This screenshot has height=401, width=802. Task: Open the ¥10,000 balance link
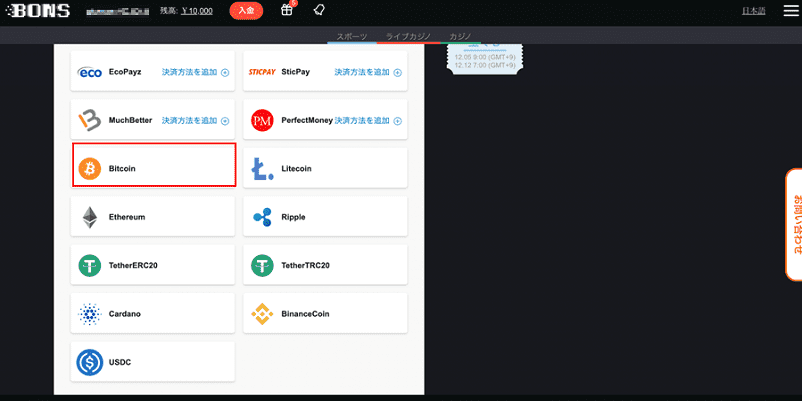coord(197,11)
